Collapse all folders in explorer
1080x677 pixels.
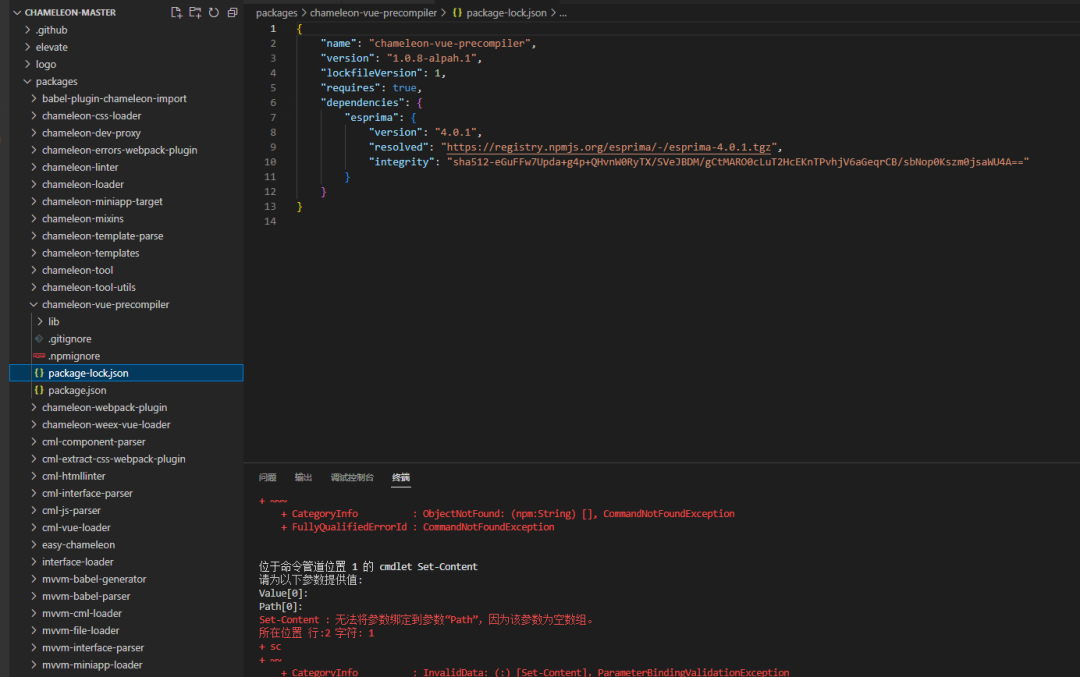pyautogui.click(x=232, y=12)
